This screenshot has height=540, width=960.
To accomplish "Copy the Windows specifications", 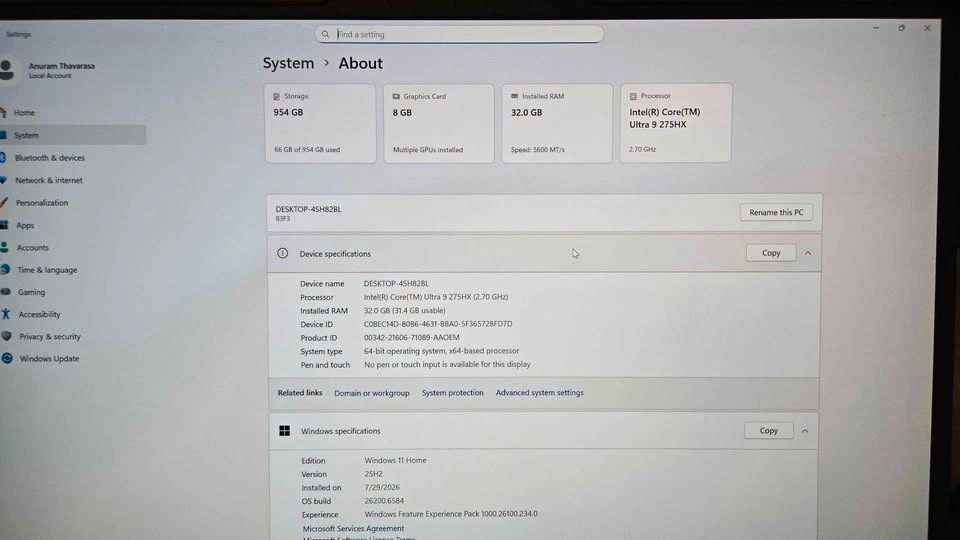I will [x=768, y=430].
